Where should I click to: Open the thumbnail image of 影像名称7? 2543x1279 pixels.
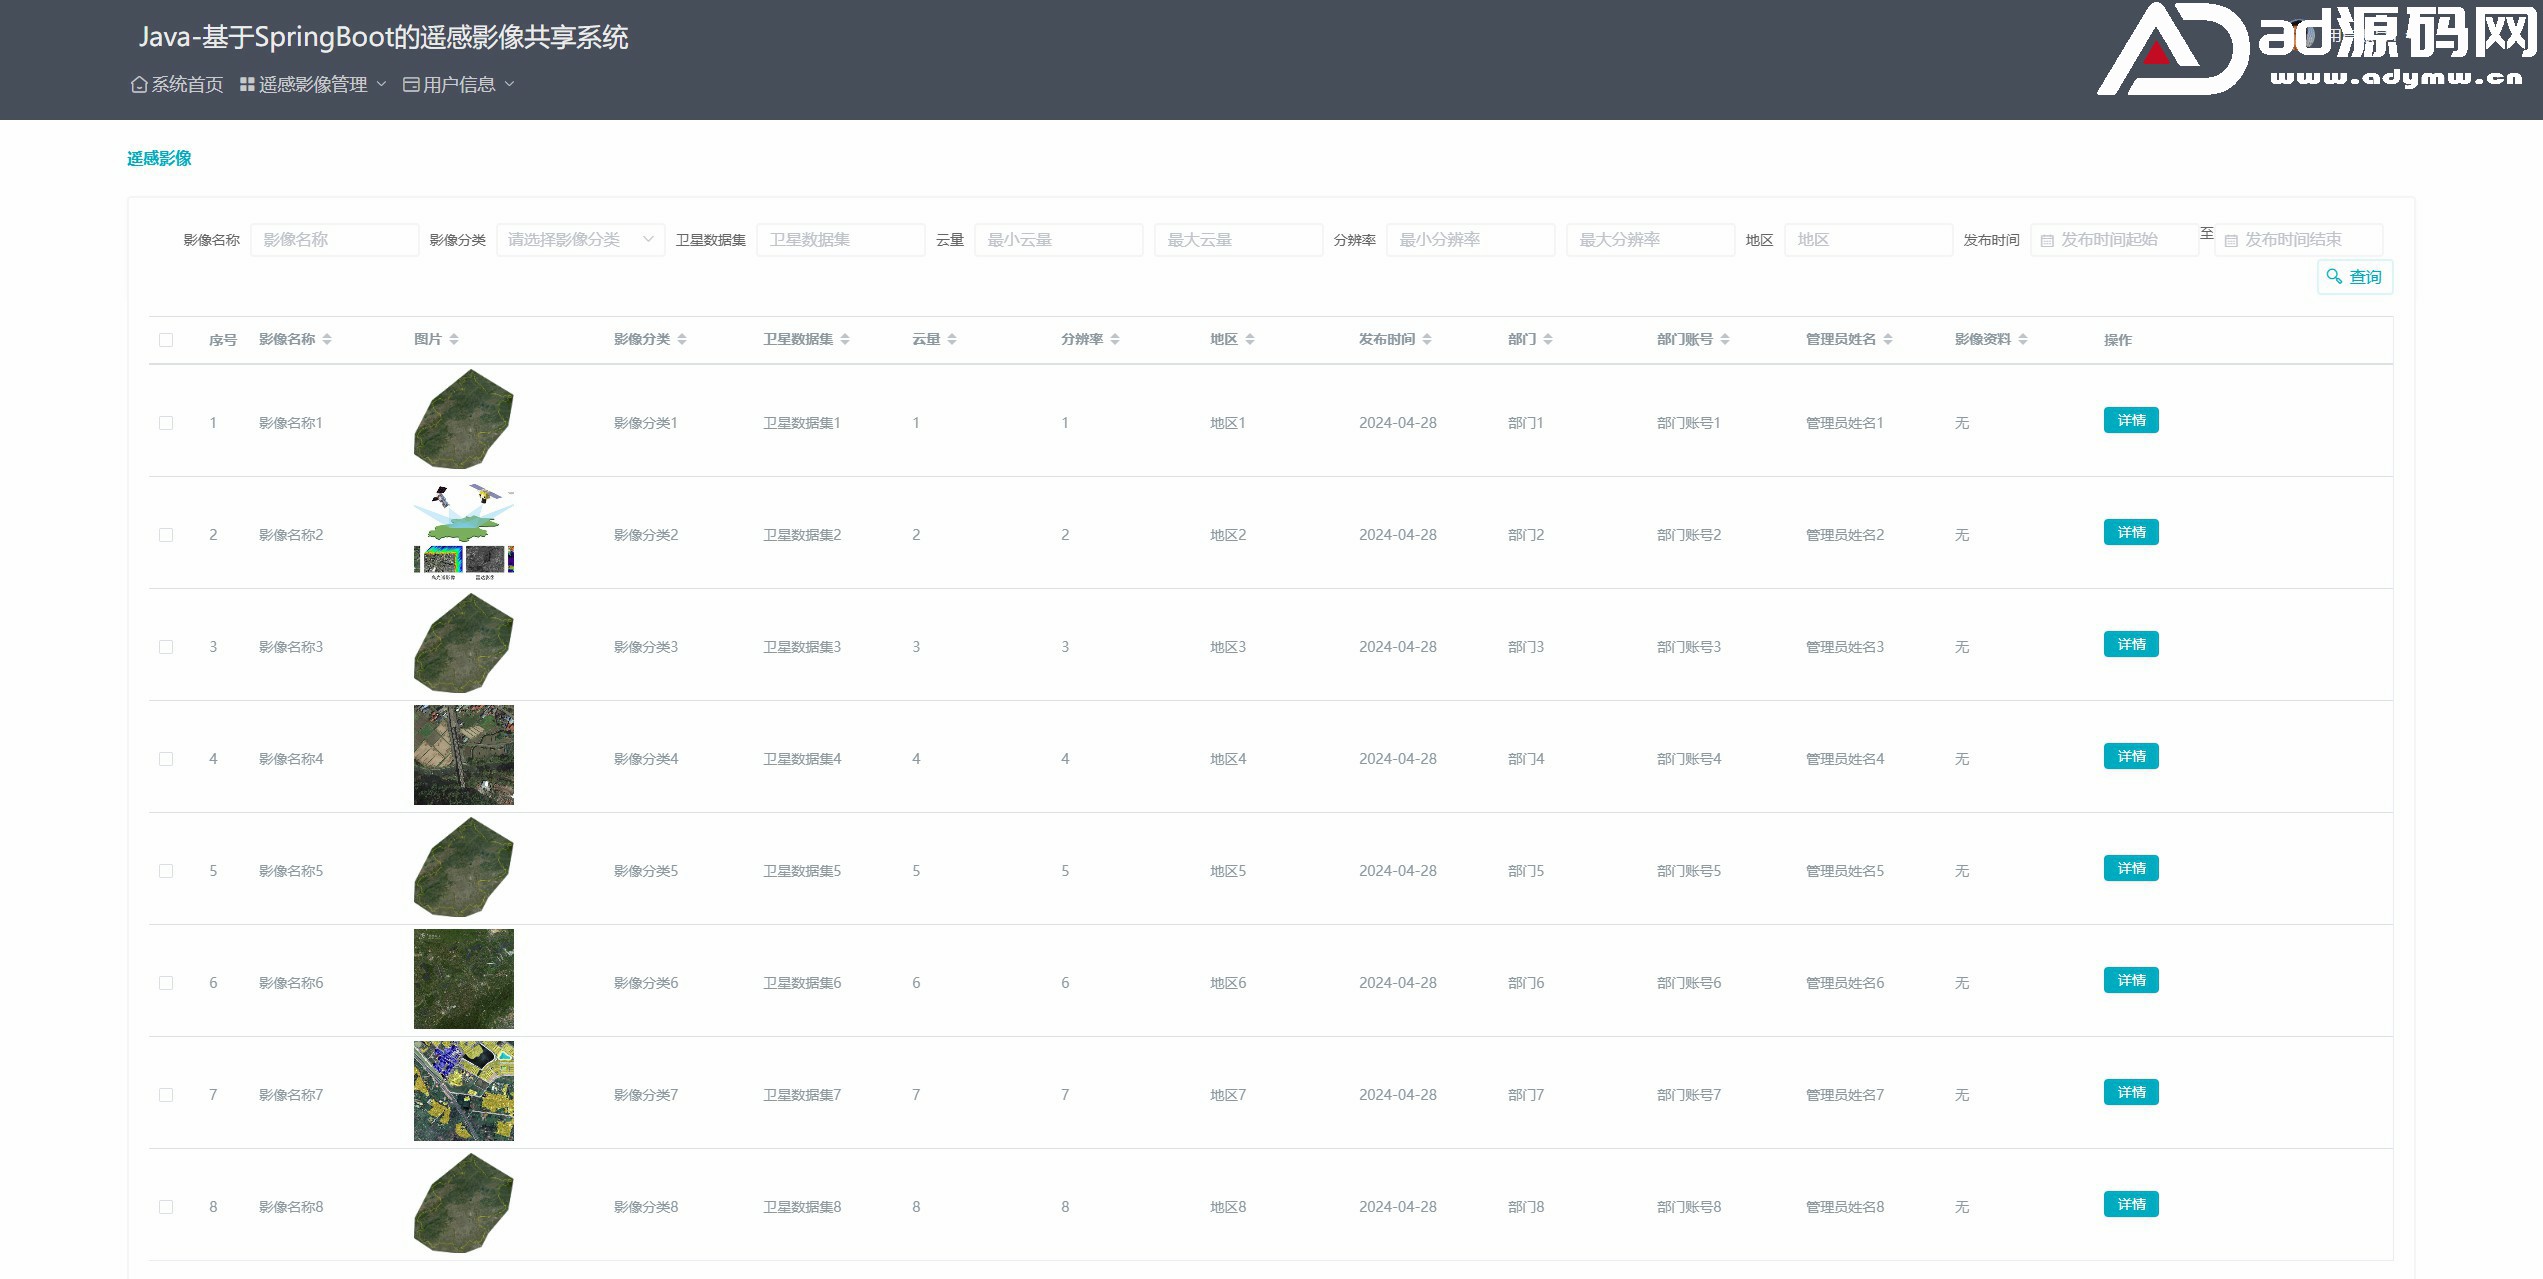pyautogui.click(x=464, y=1091)
